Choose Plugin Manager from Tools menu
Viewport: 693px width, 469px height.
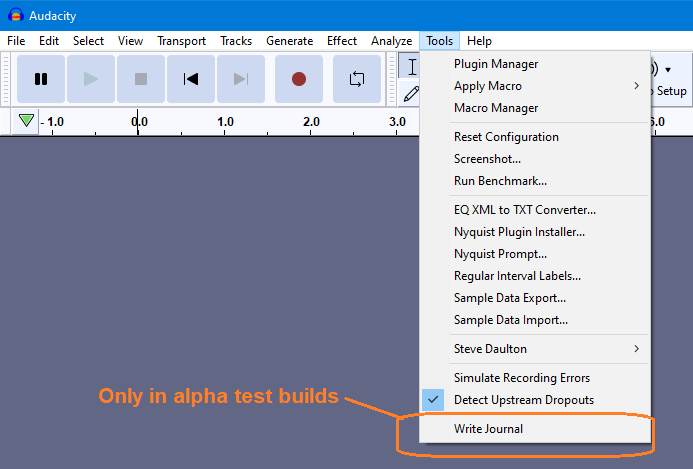535,64
